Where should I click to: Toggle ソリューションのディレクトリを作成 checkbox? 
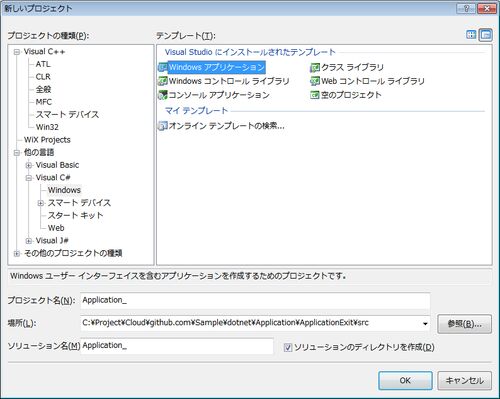click(x=288, y=348)
